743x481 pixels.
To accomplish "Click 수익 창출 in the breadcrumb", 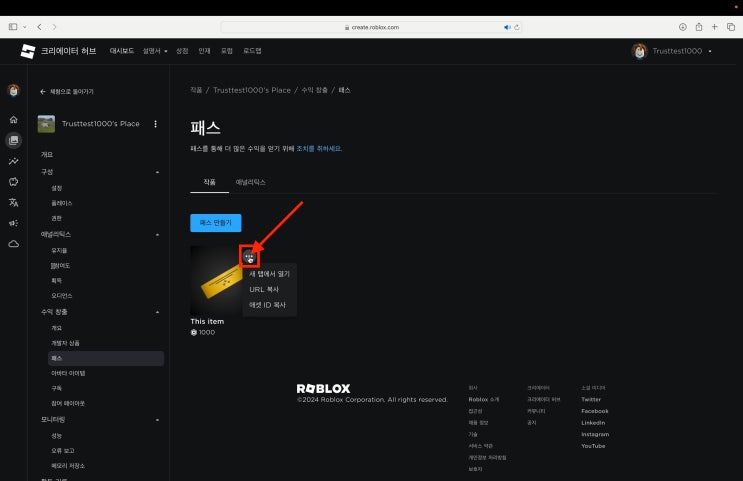I will [314, 90].
